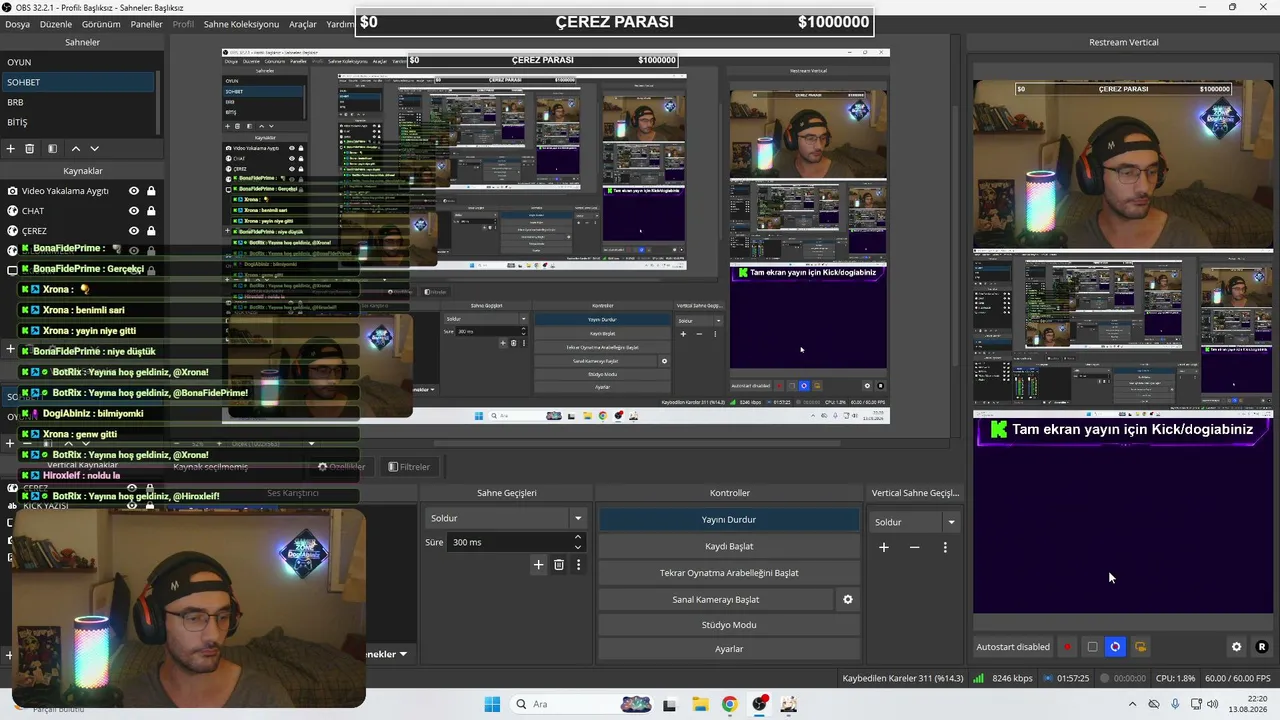Open File Explorer from the taskbar
The image size is (1280, 720).
(699, 704)
